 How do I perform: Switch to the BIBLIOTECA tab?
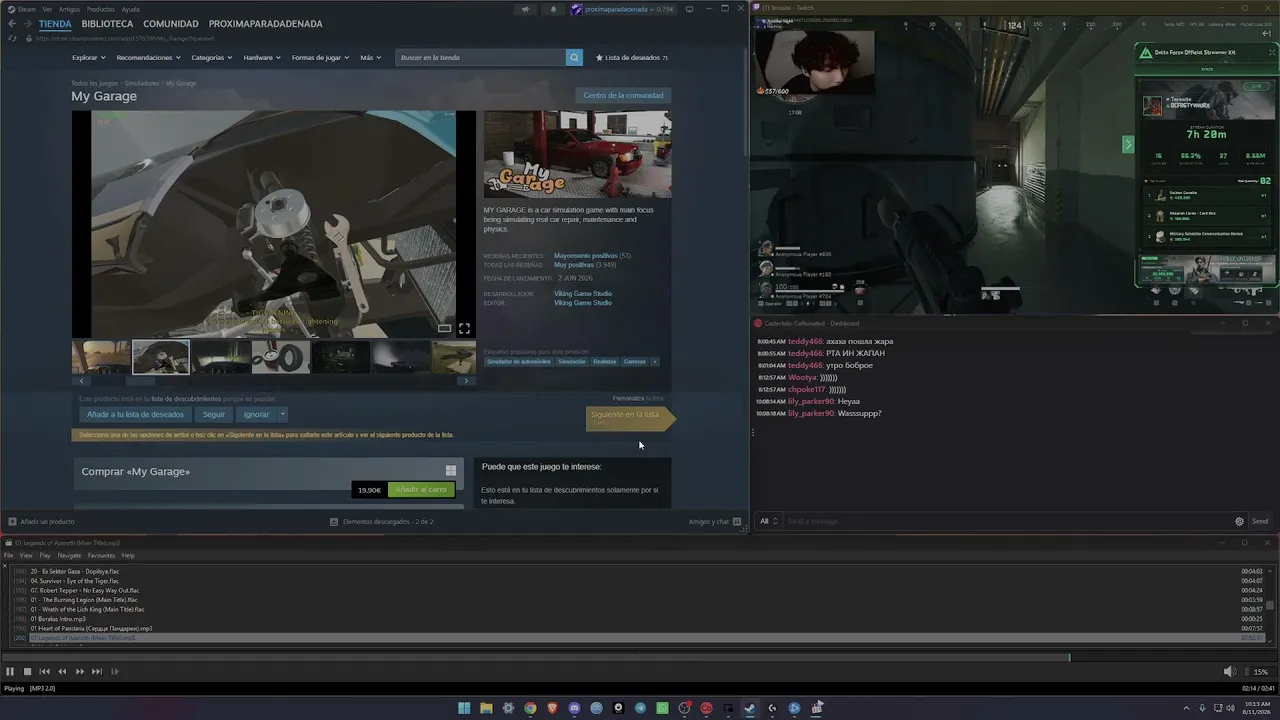107,24
